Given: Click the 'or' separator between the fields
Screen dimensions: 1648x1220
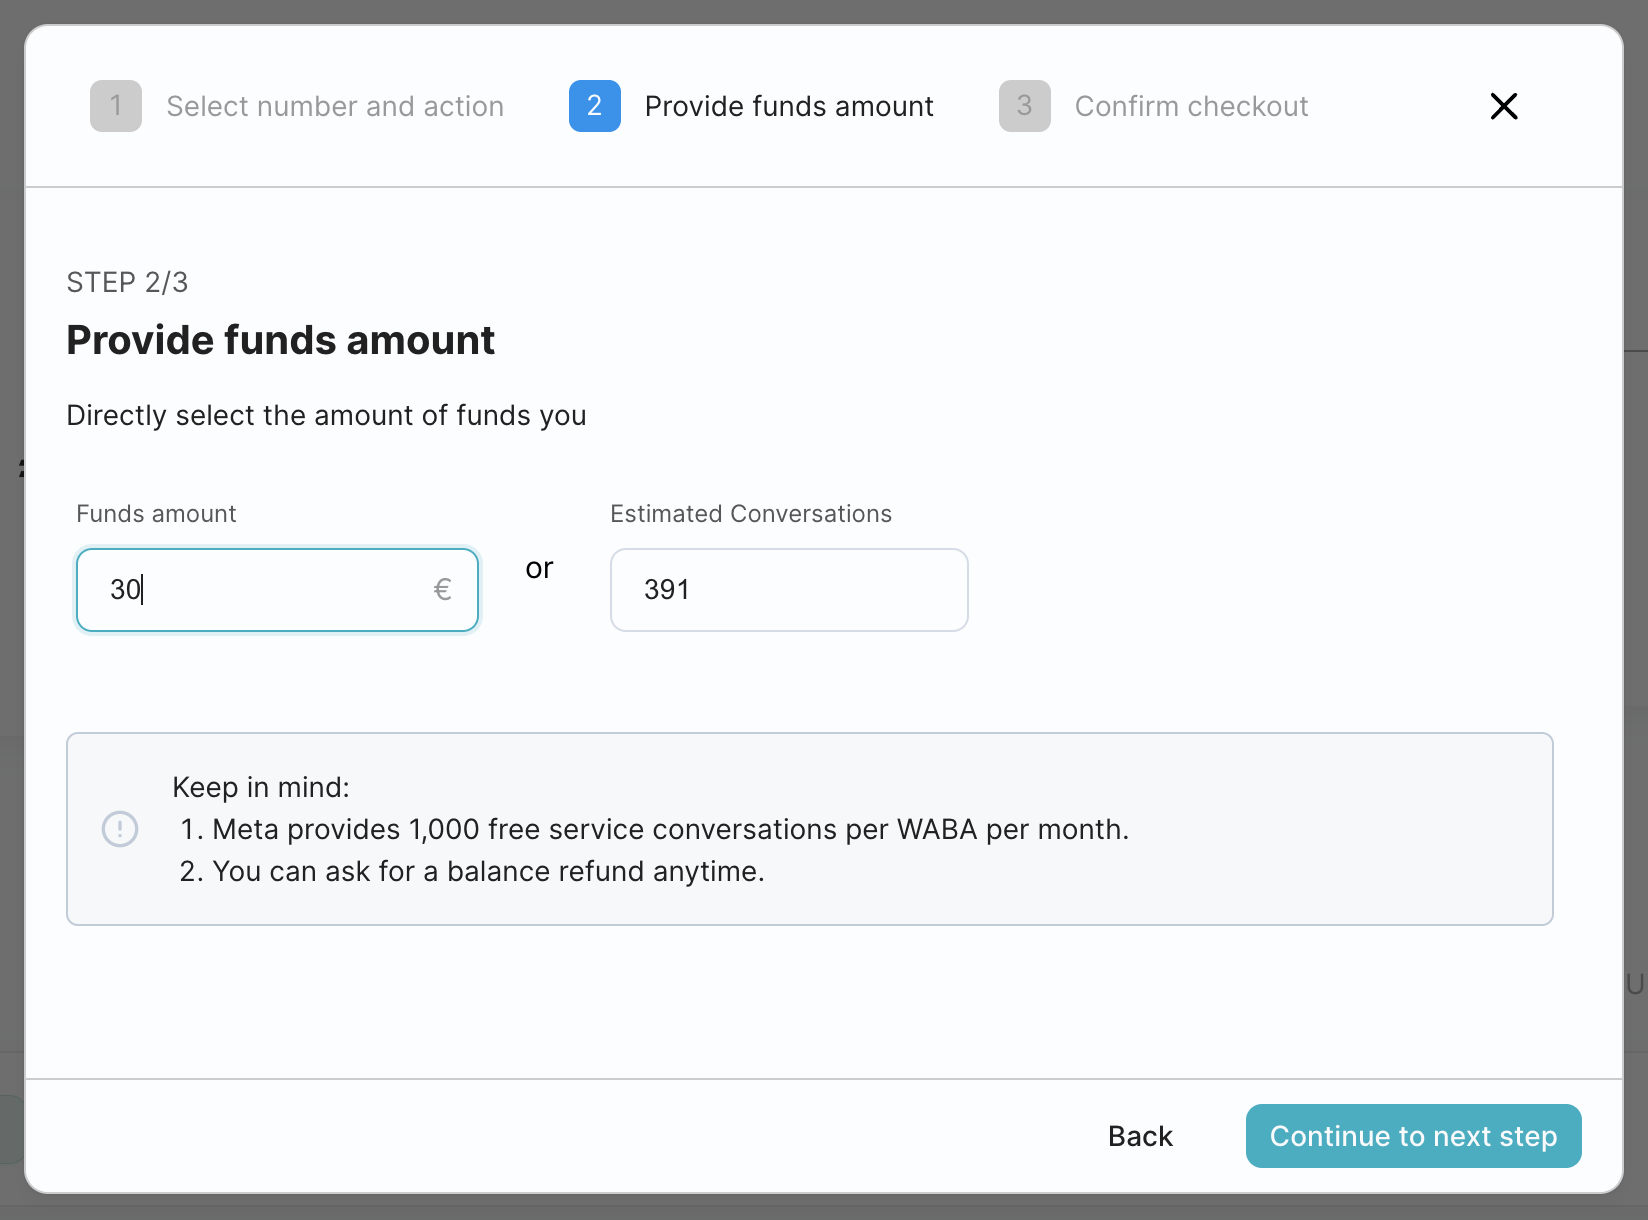Looking at the screenshot, I should pos(539,569).
